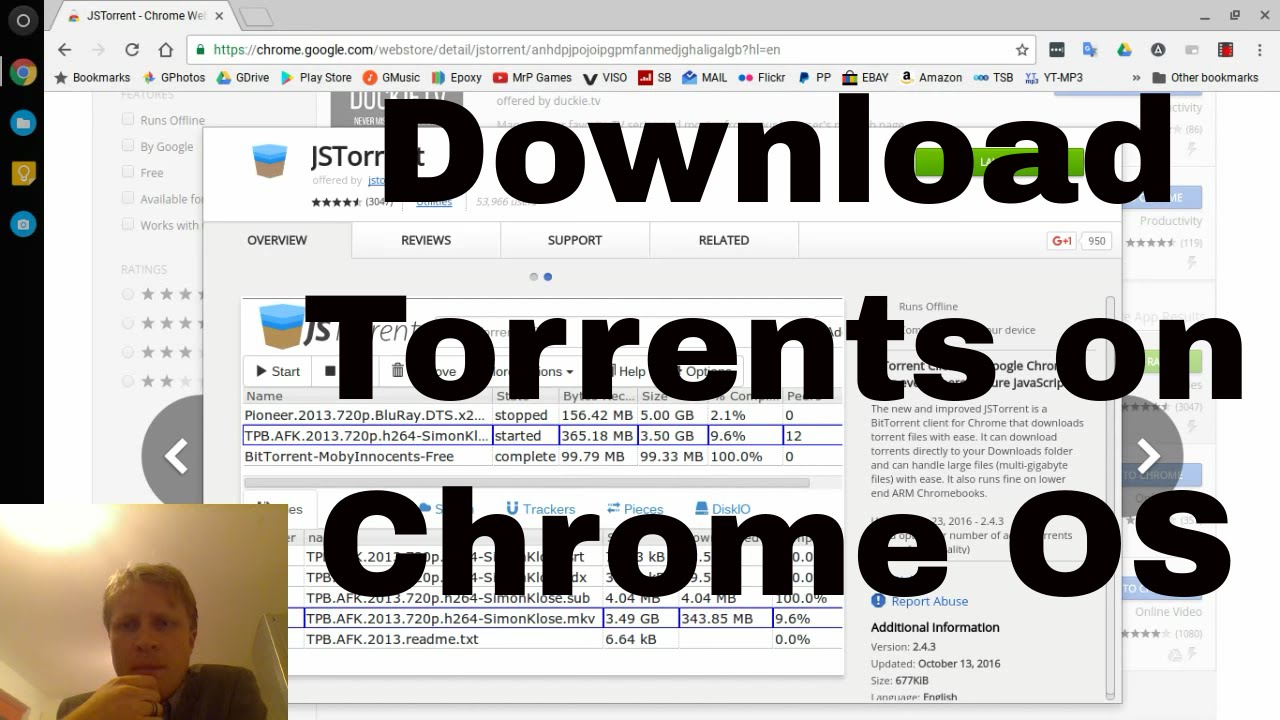Click the greyed forward arrow
1280x720 pixels.
point(98,49)
